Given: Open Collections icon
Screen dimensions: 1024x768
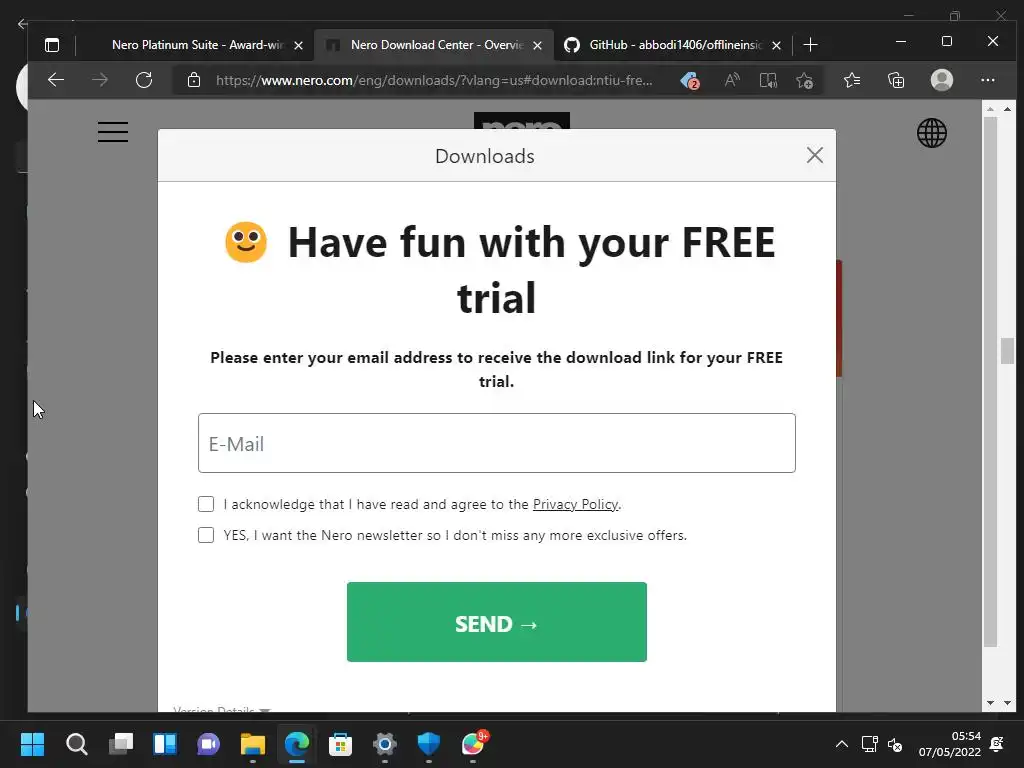Looking at the screenshot, I should click(896, 80).
